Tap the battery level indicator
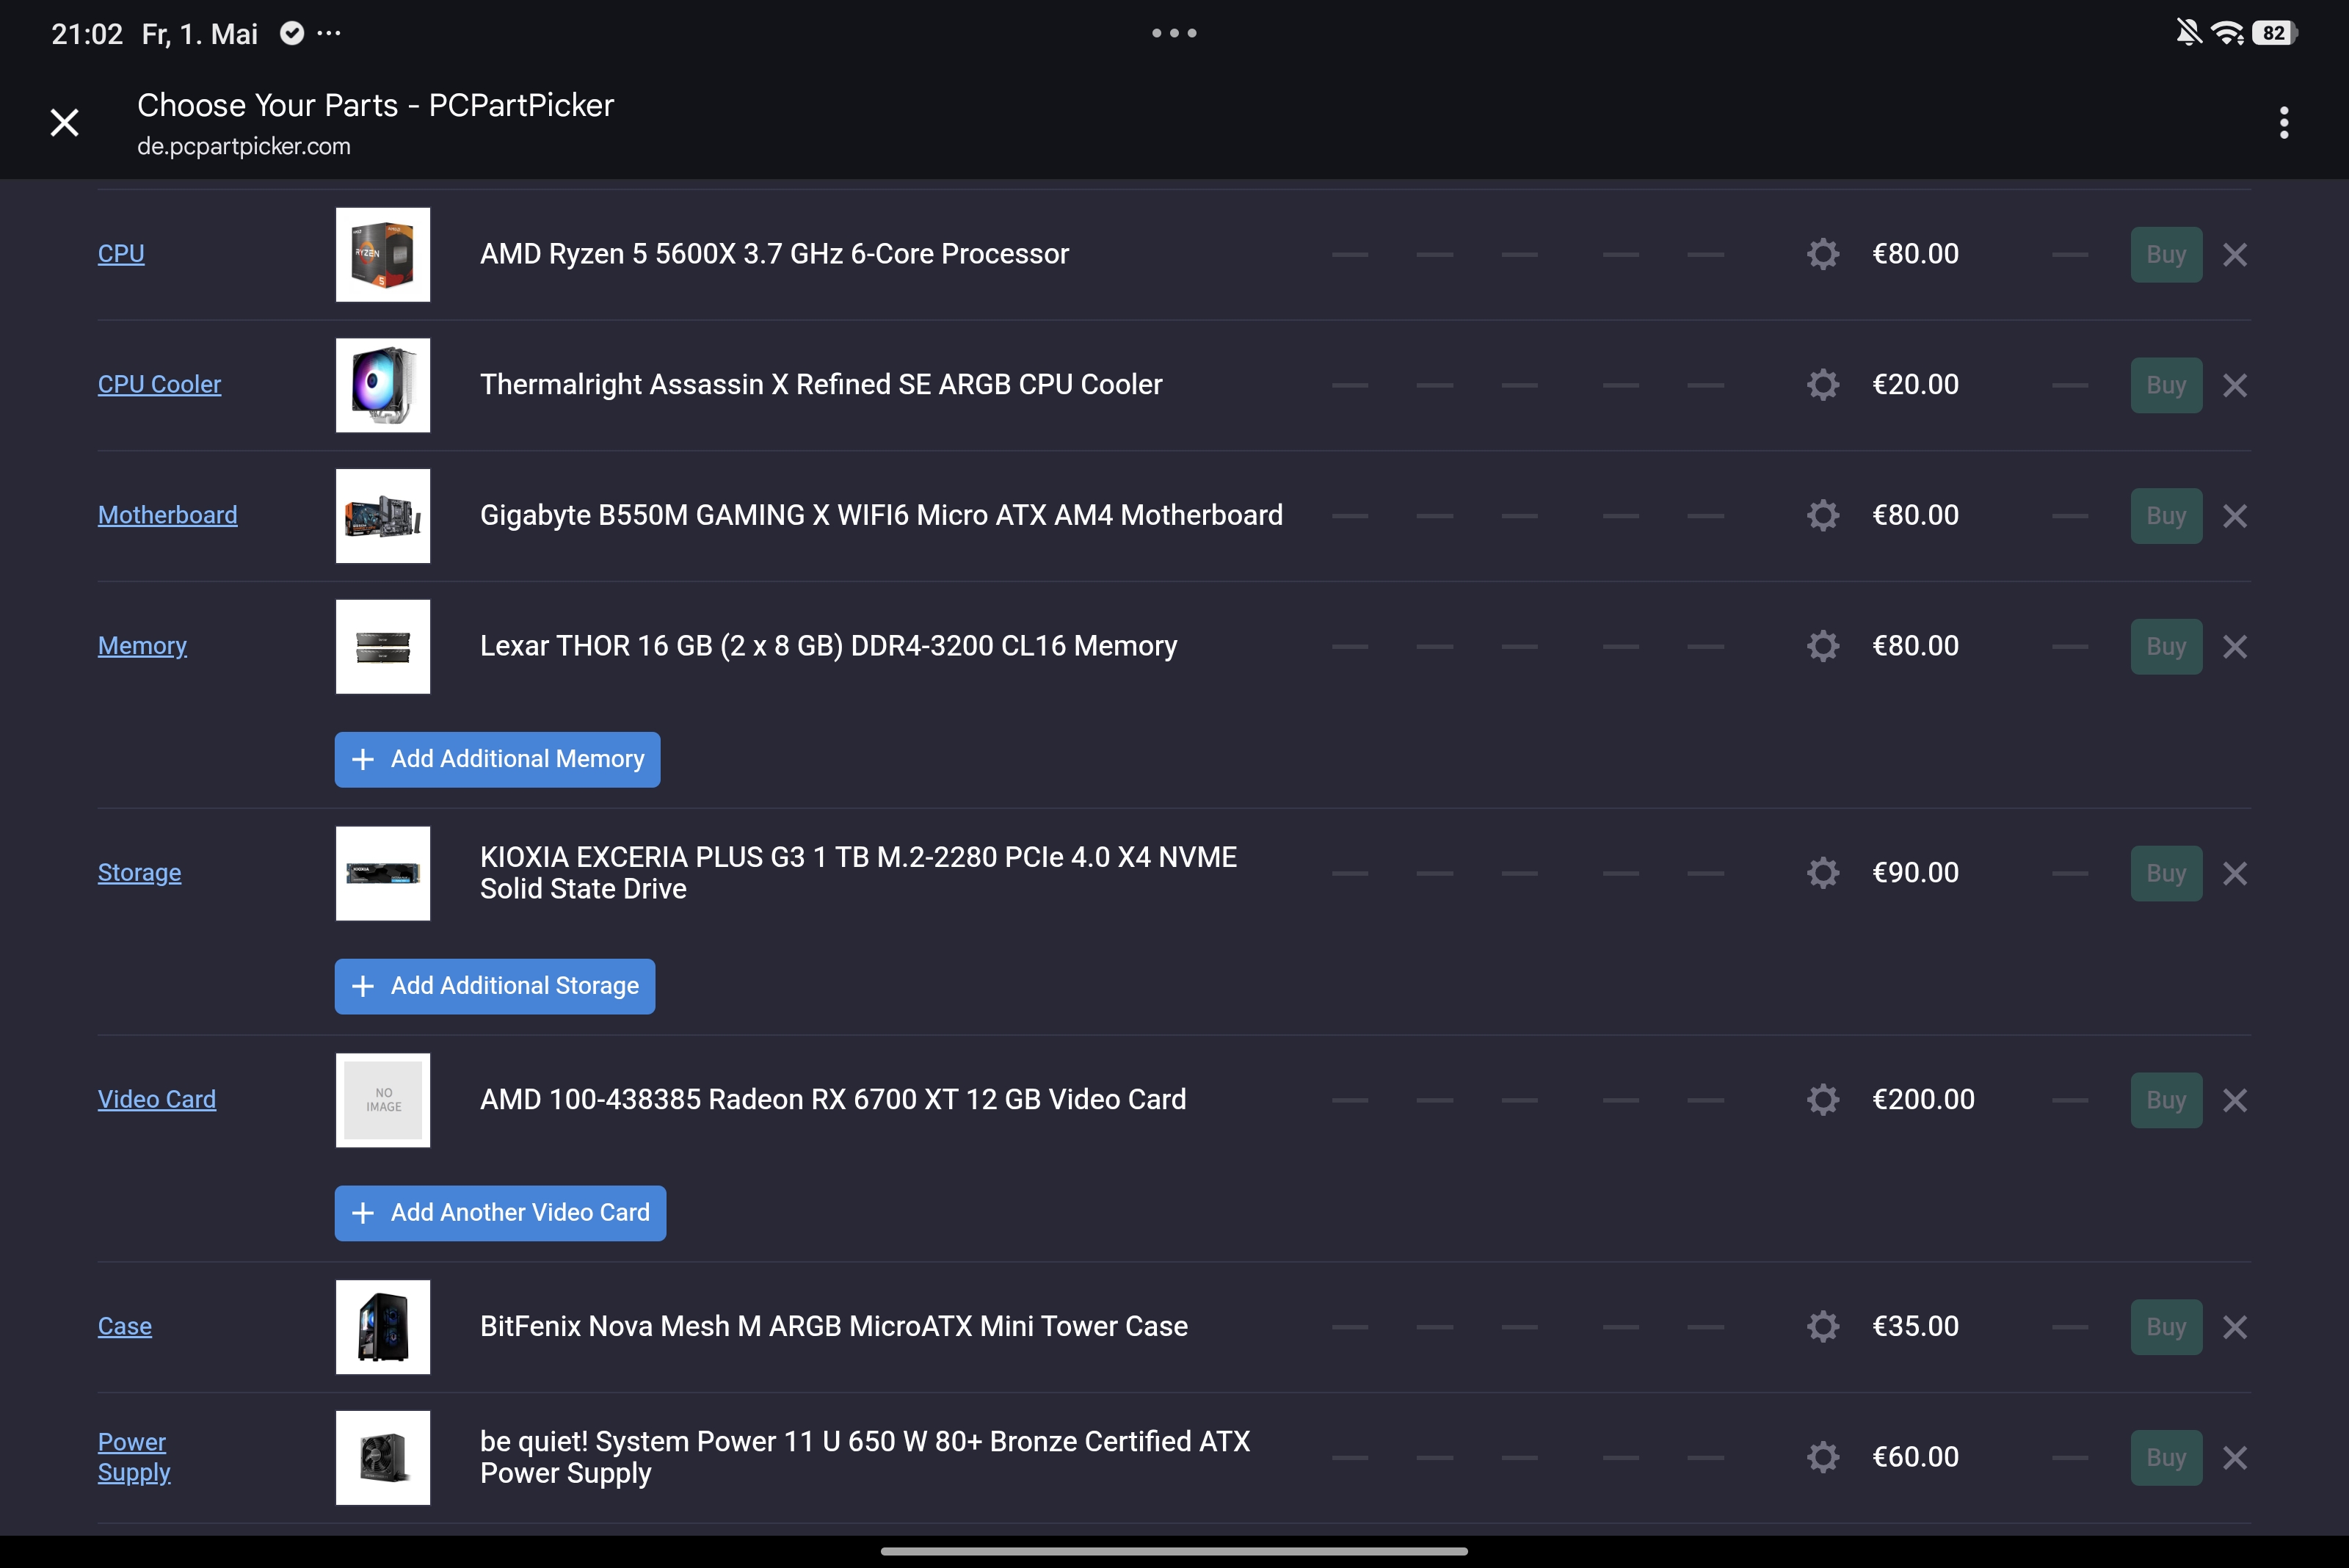The width and height of the screenshot is (2349, 1568). [x=2275, y=33]
